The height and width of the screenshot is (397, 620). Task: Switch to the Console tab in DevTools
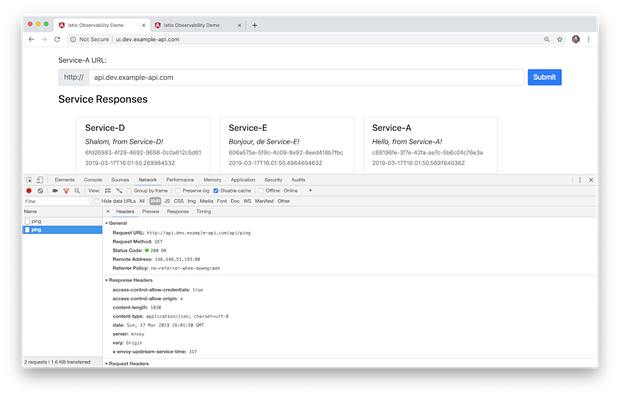tap(93, 180)
